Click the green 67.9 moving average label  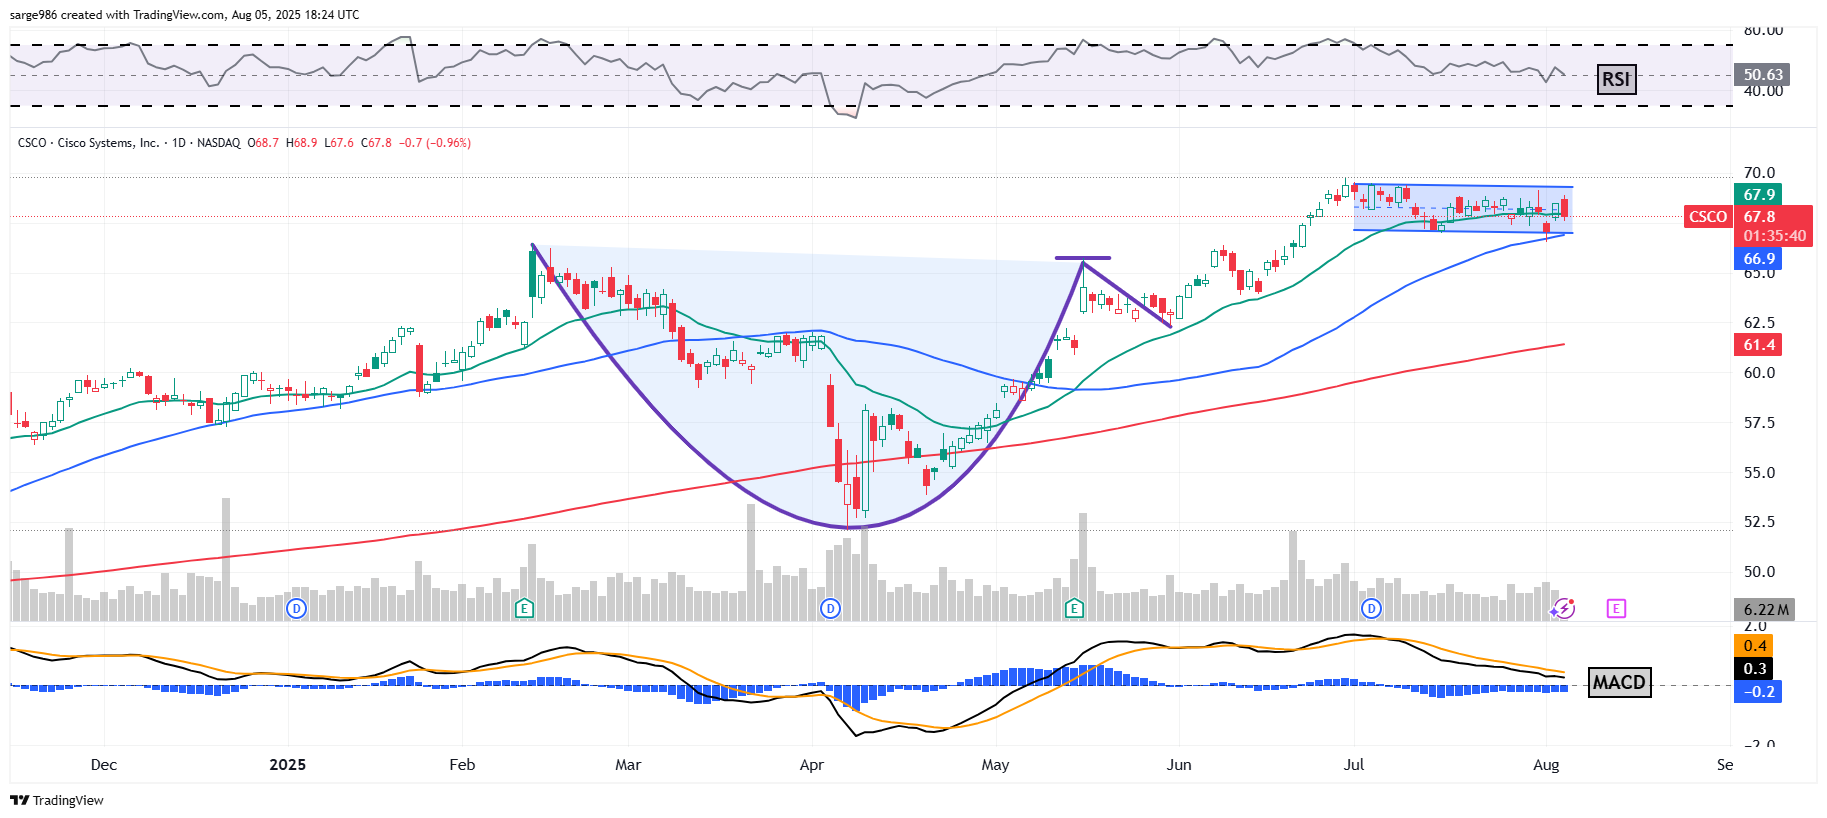tap(1759, 195)
